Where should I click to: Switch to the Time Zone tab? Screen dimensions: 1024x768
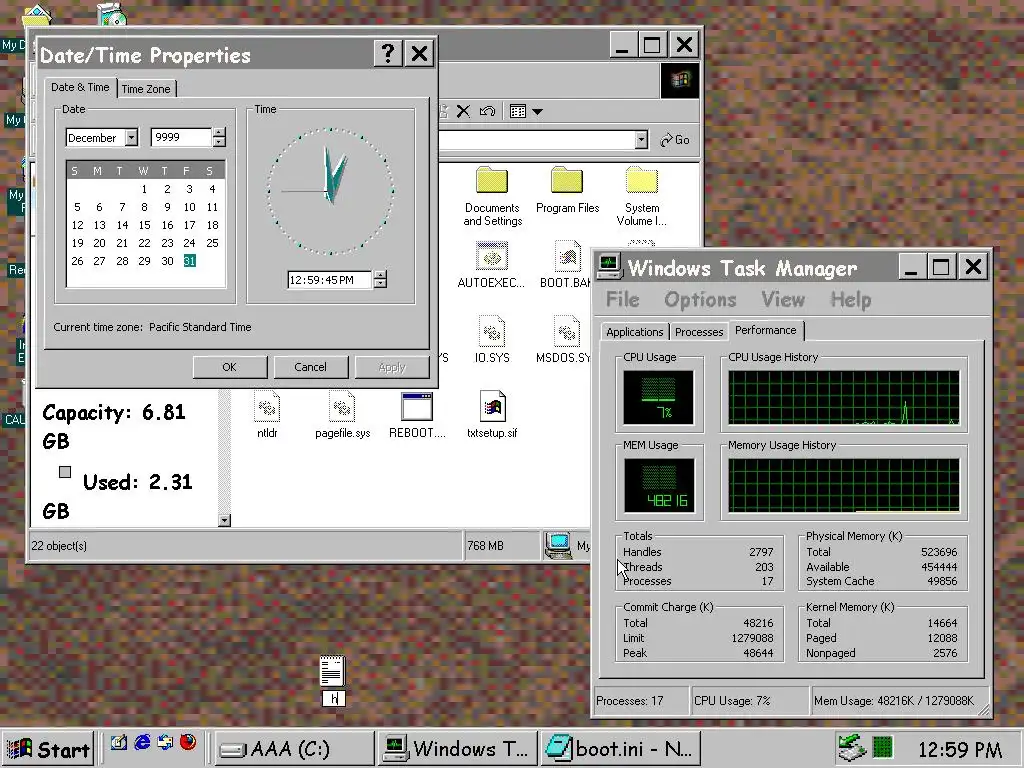click(x=146, y=89)
